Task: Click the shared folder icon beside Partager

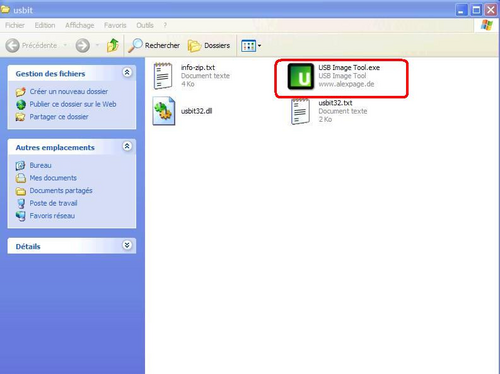Action: point(21,117)
